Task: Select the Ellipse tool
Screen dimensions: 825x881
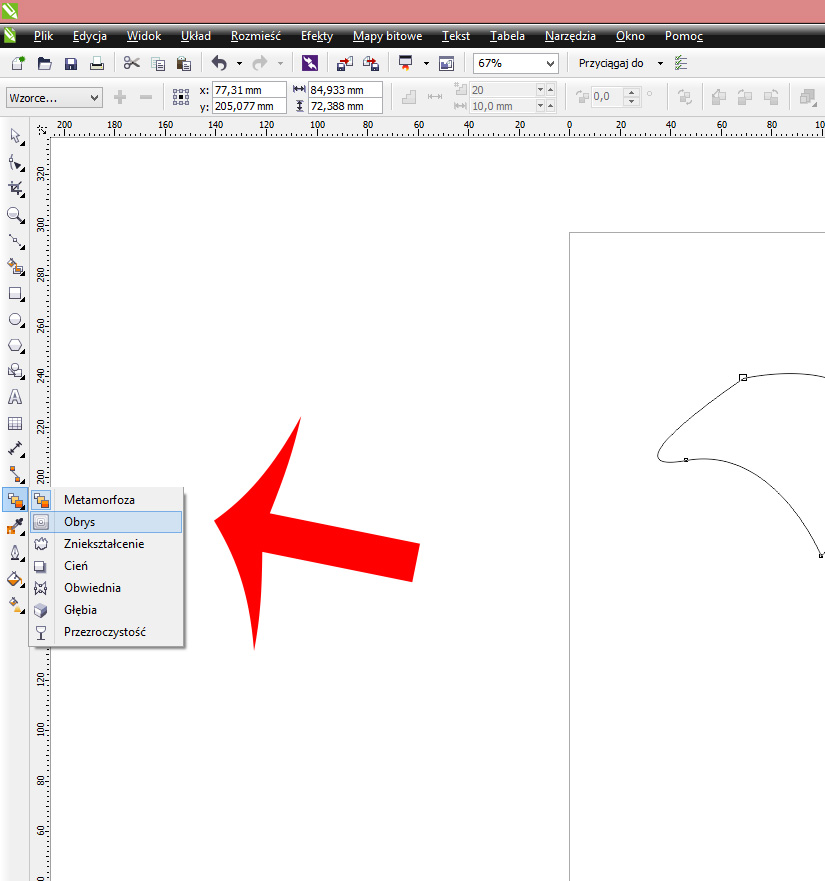Action: pos(15,320)
